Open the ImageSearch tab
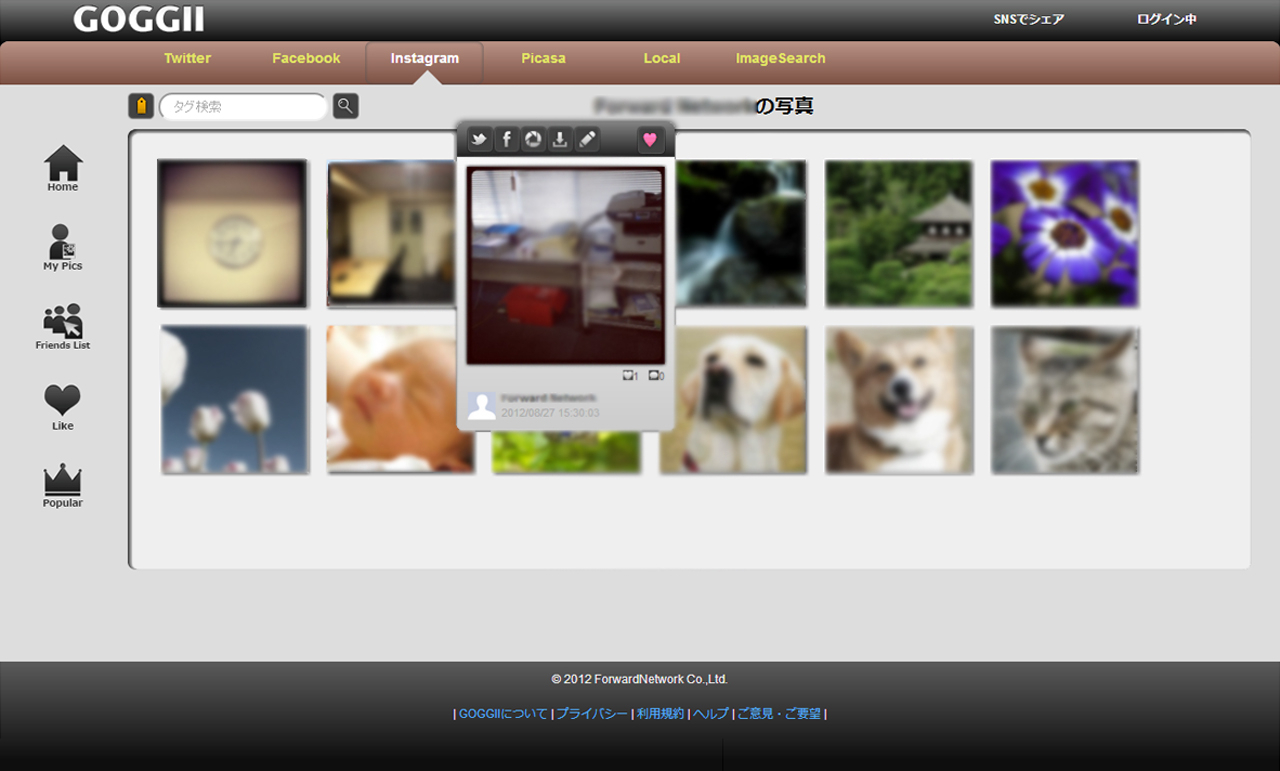The image size is (1280, 771). click(781, 58)
